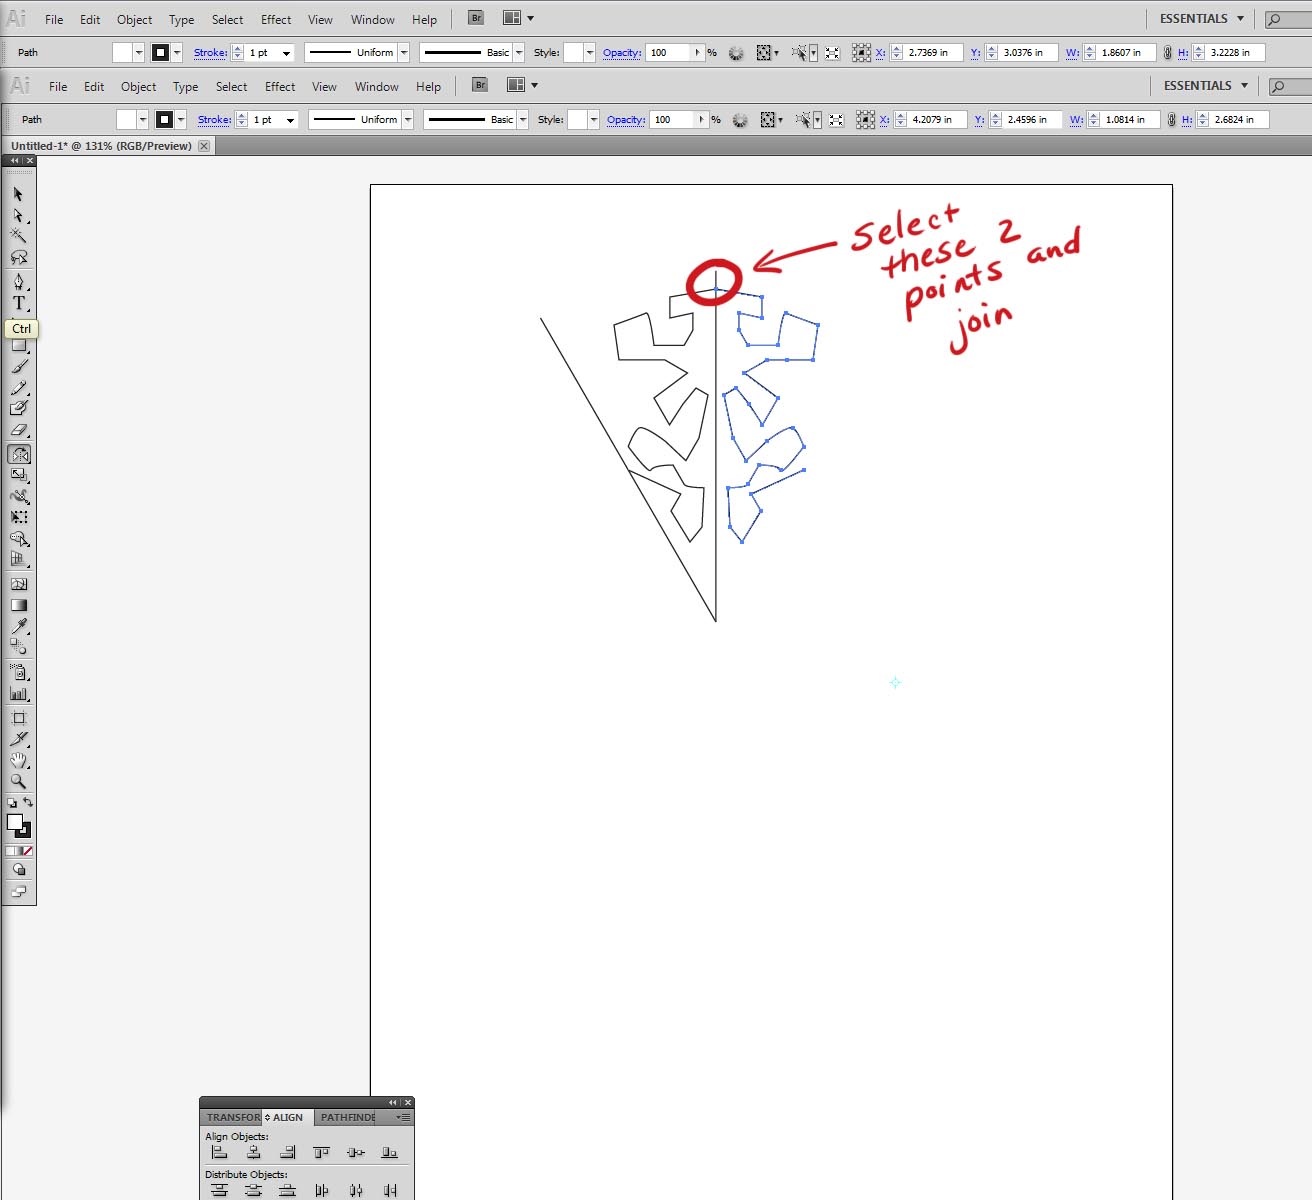Switch to the PATHFINDER tab
Viewport: 1312px width, 1200px height.
347,1117
